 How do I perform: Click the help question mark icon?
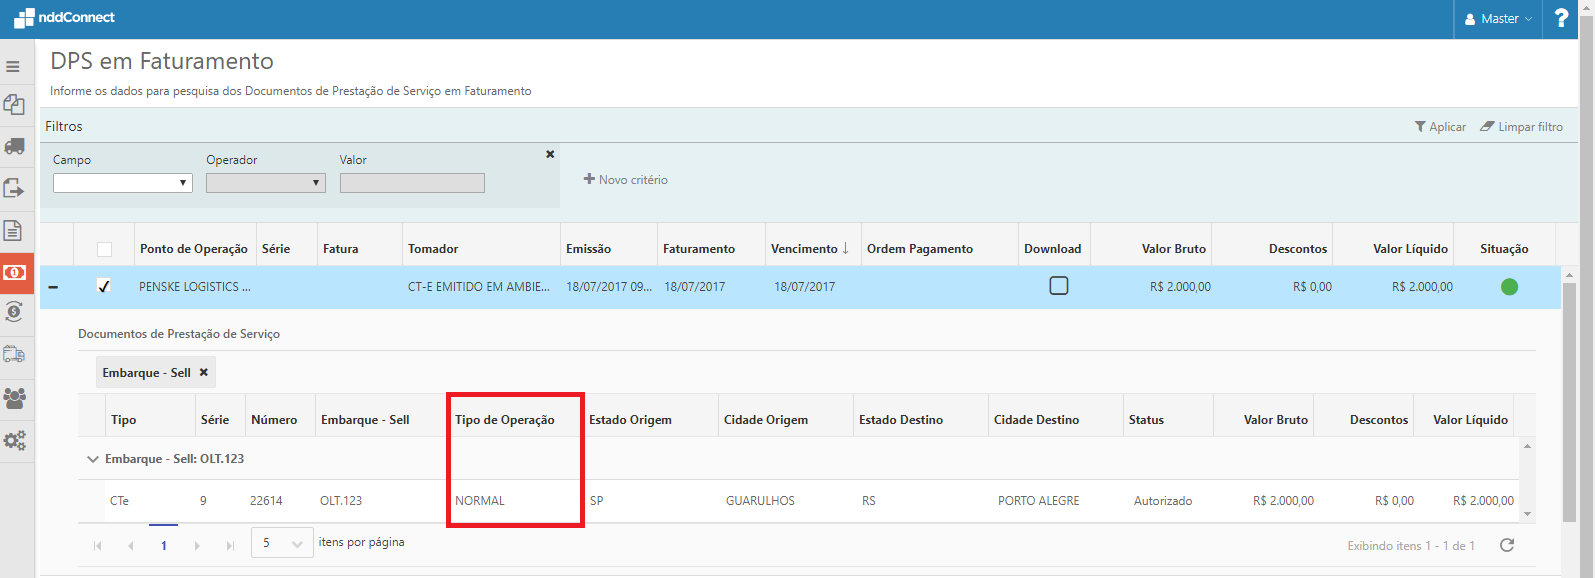pyautogui.click(x=1561, y=18)
